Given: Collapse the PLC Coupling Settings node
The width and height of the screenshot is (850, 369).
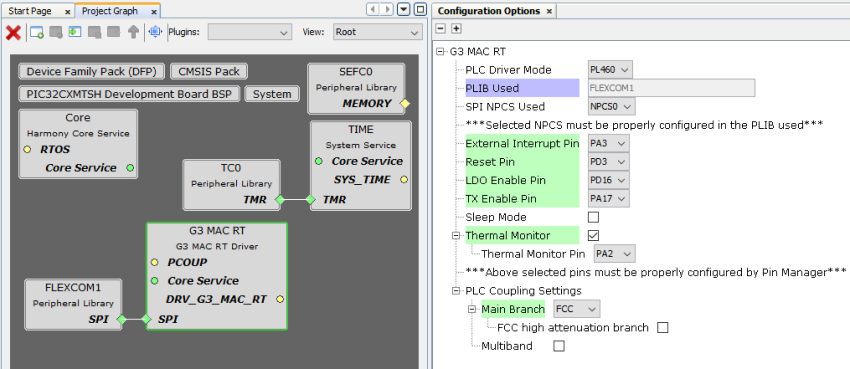Looking at the screenshot, I should 456,291.
